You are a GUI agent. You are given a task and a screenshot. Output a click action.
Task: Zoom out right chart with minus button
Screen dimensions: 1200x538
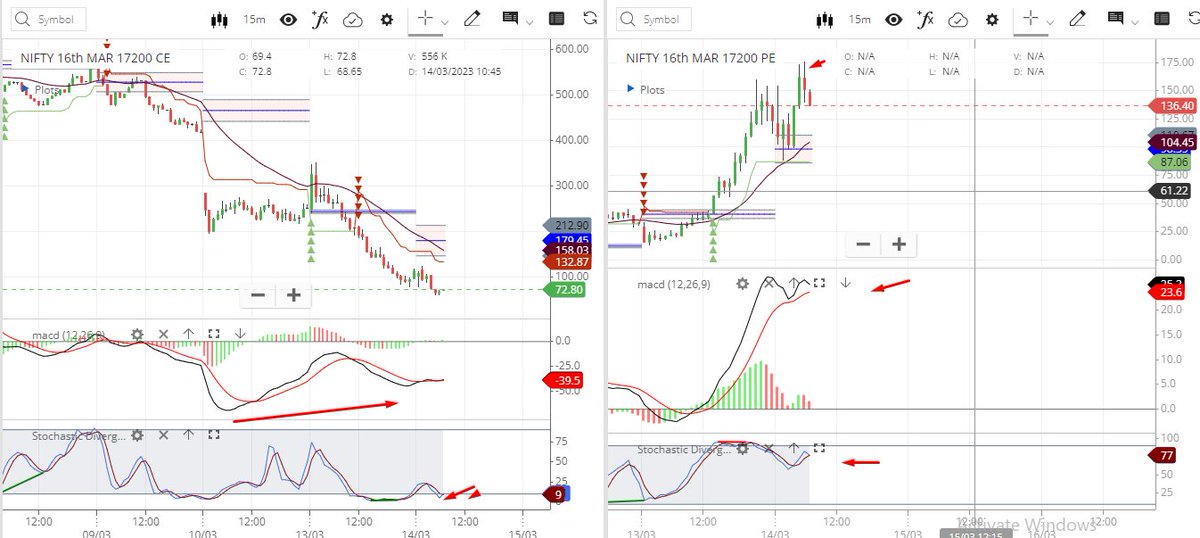[x=863, y=244]
